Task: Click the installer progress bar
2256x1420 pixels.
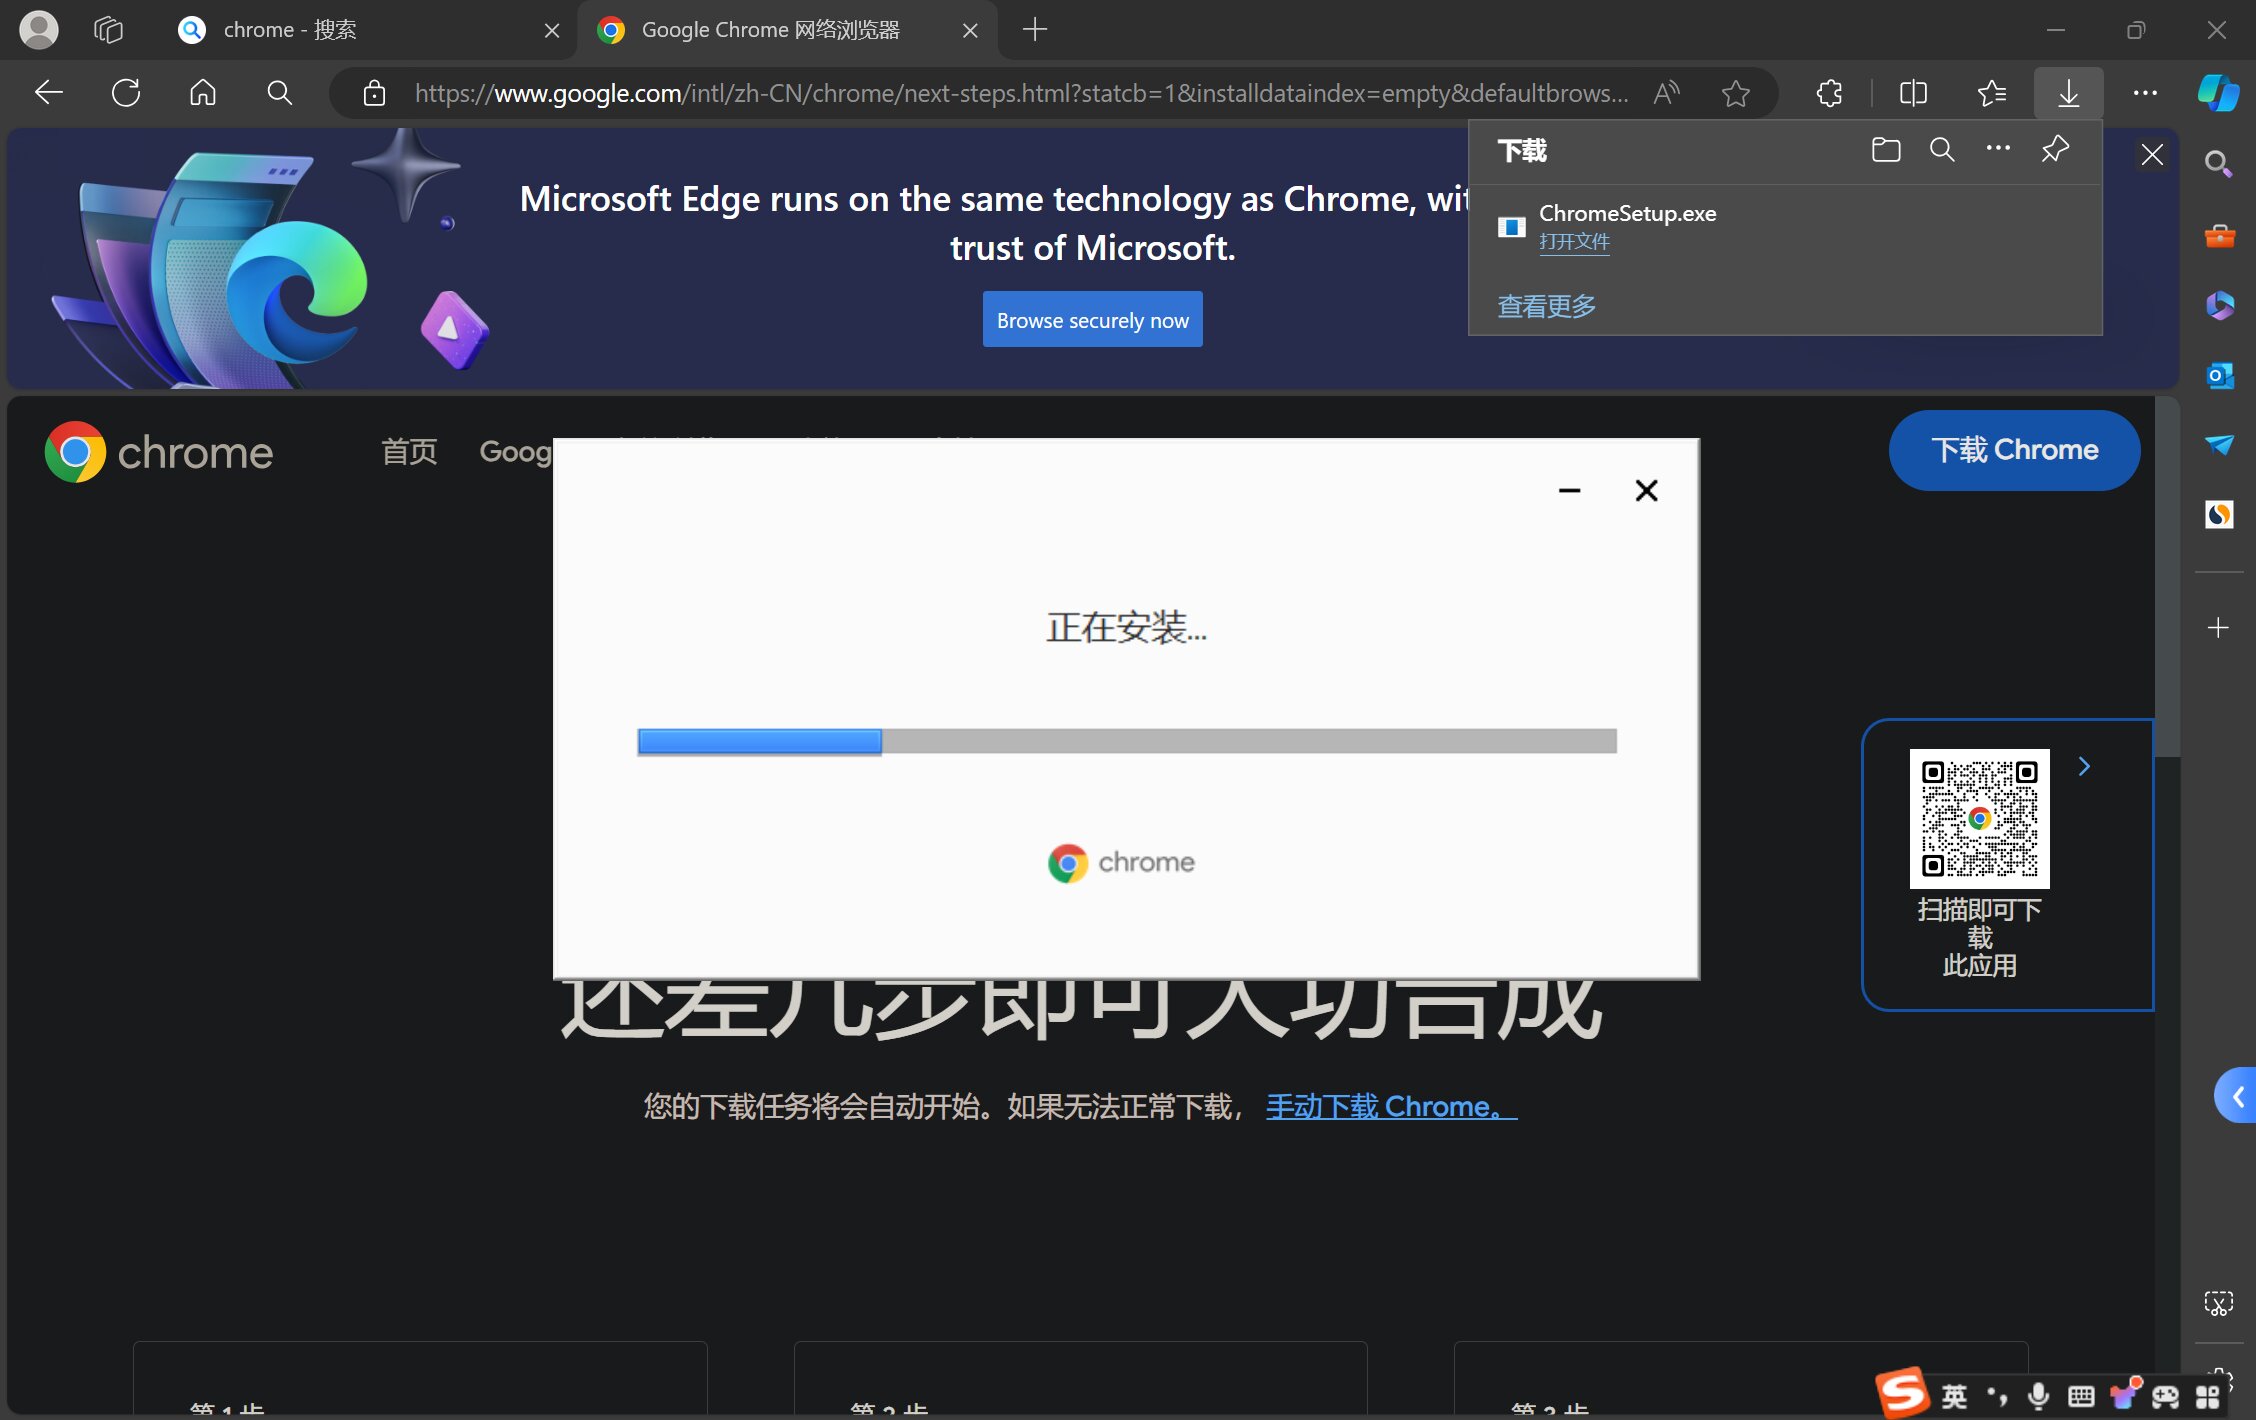Action: tap(1126, 741)
